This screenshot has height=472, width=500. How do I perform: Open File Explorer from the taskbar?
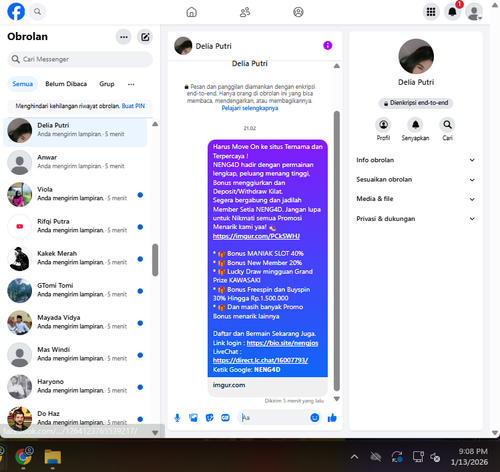tap(53, 456)
